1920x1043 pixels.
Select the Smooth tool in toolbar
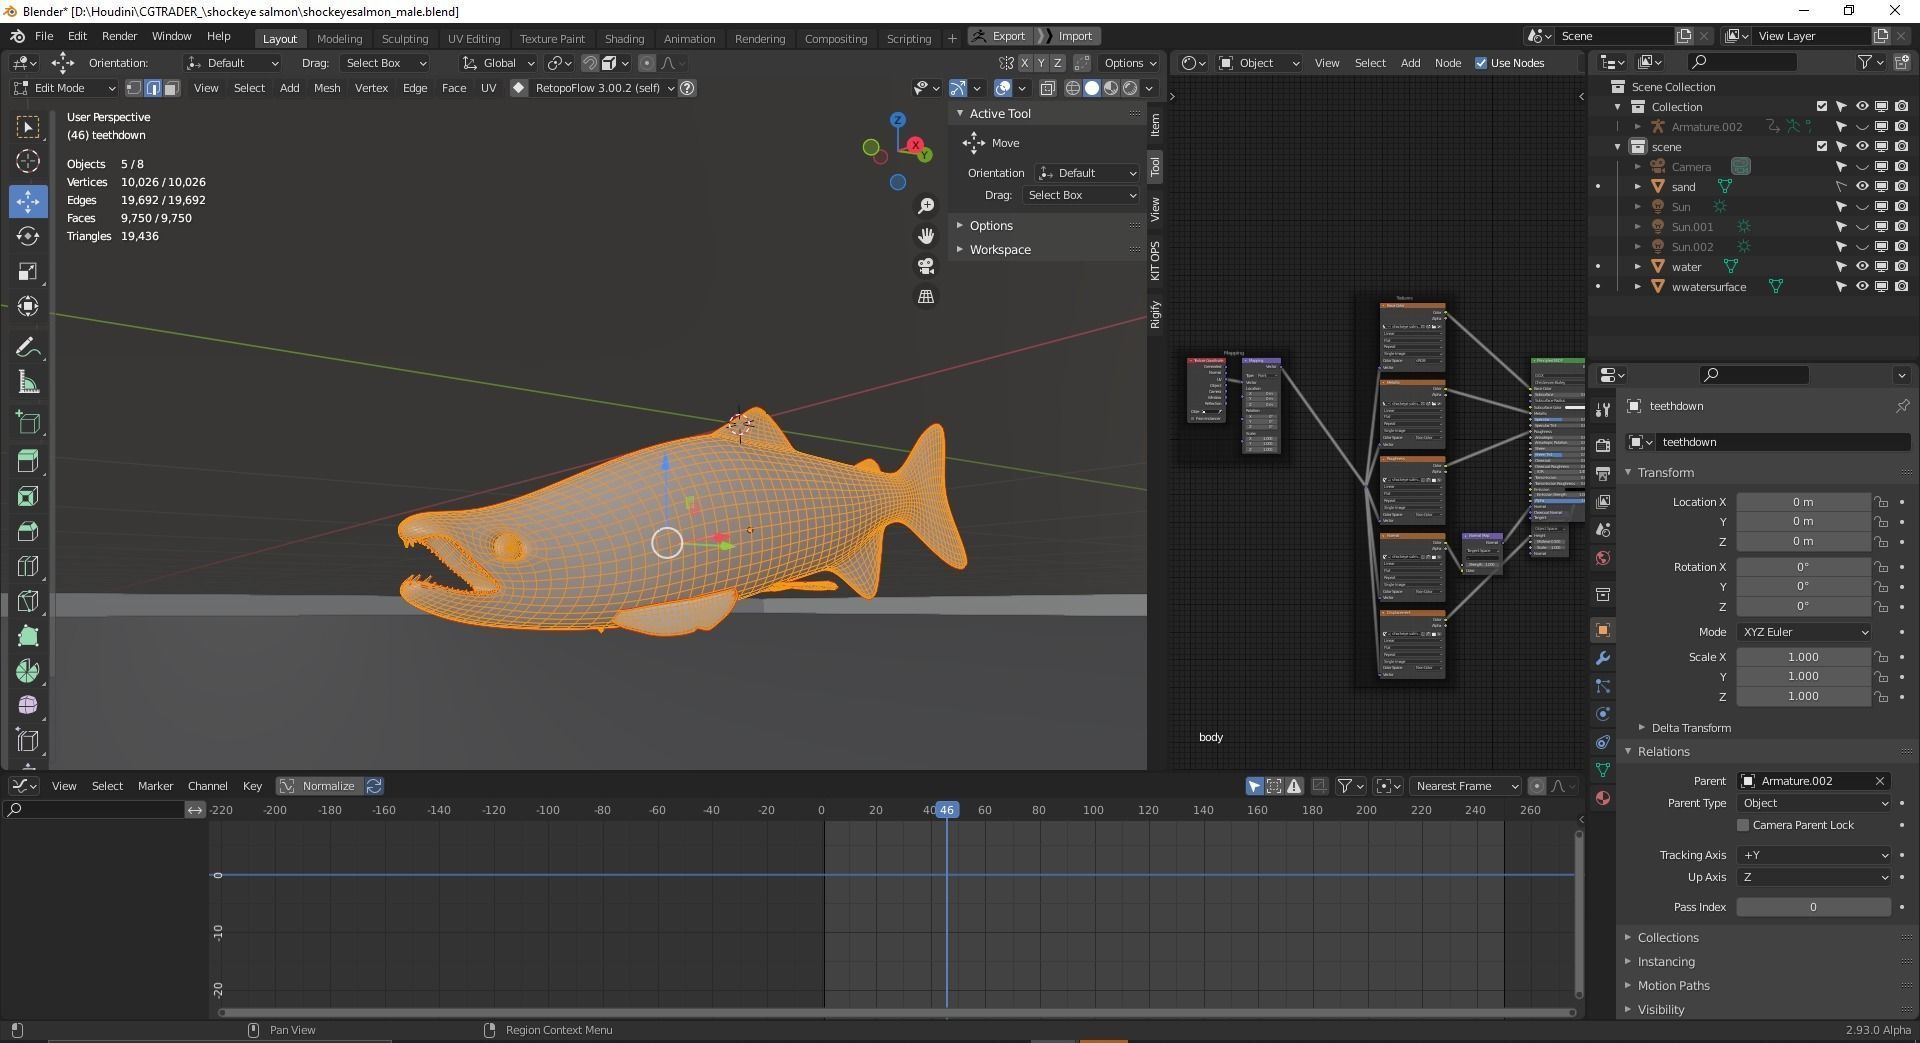28,706
